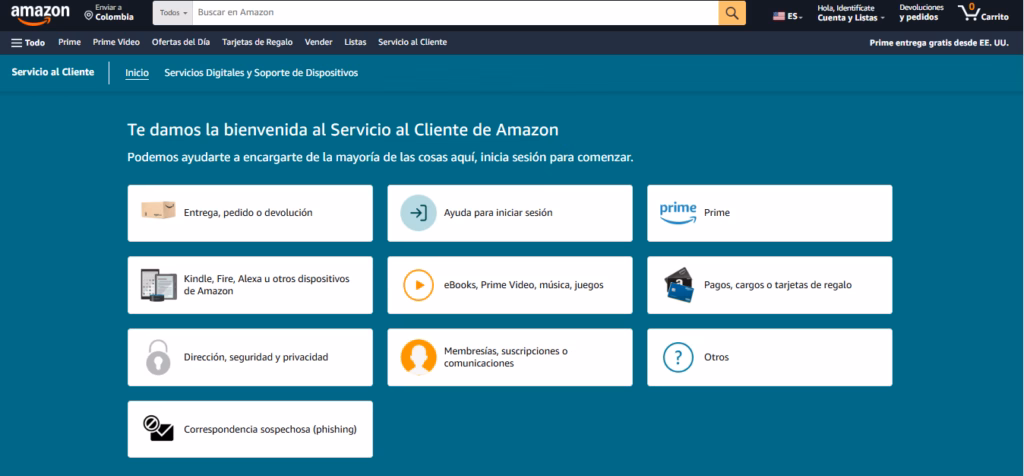Click the phishing envelope icon

point(158,428)
